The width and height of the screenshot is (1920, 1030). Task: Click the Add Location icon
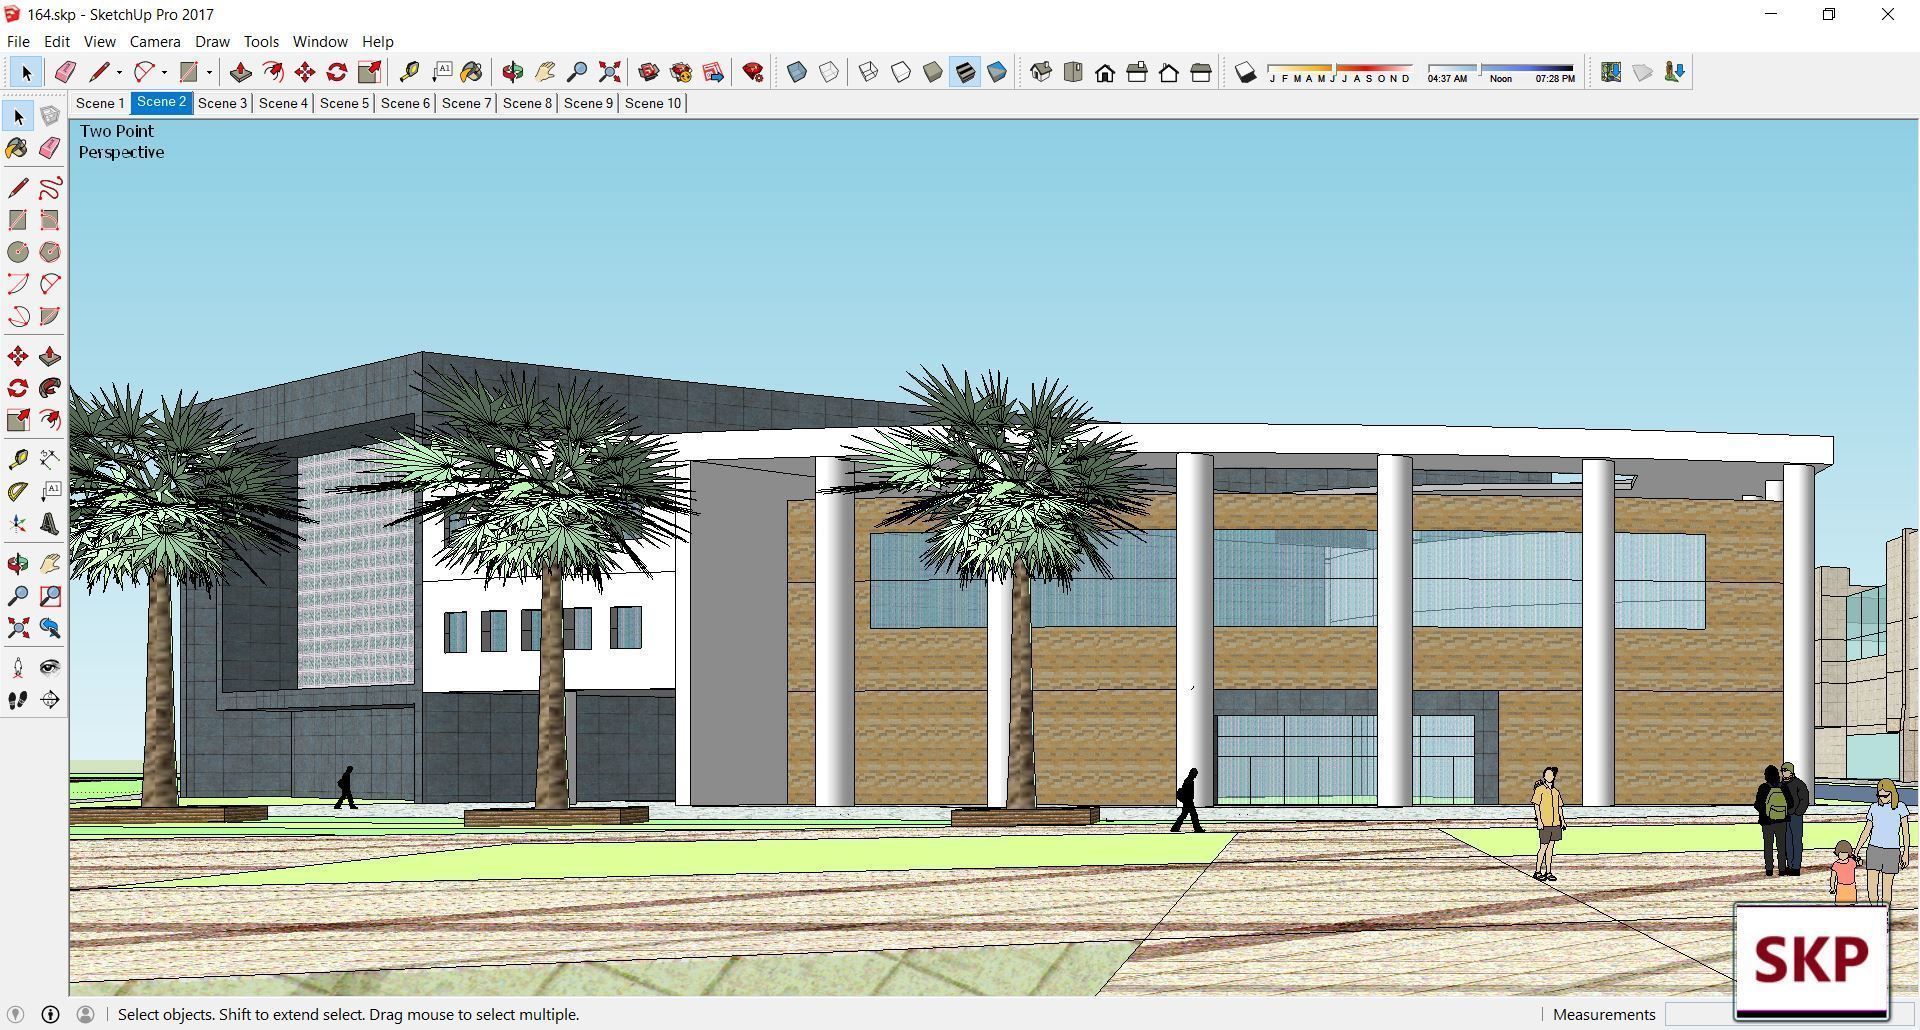coord(1611,72)
